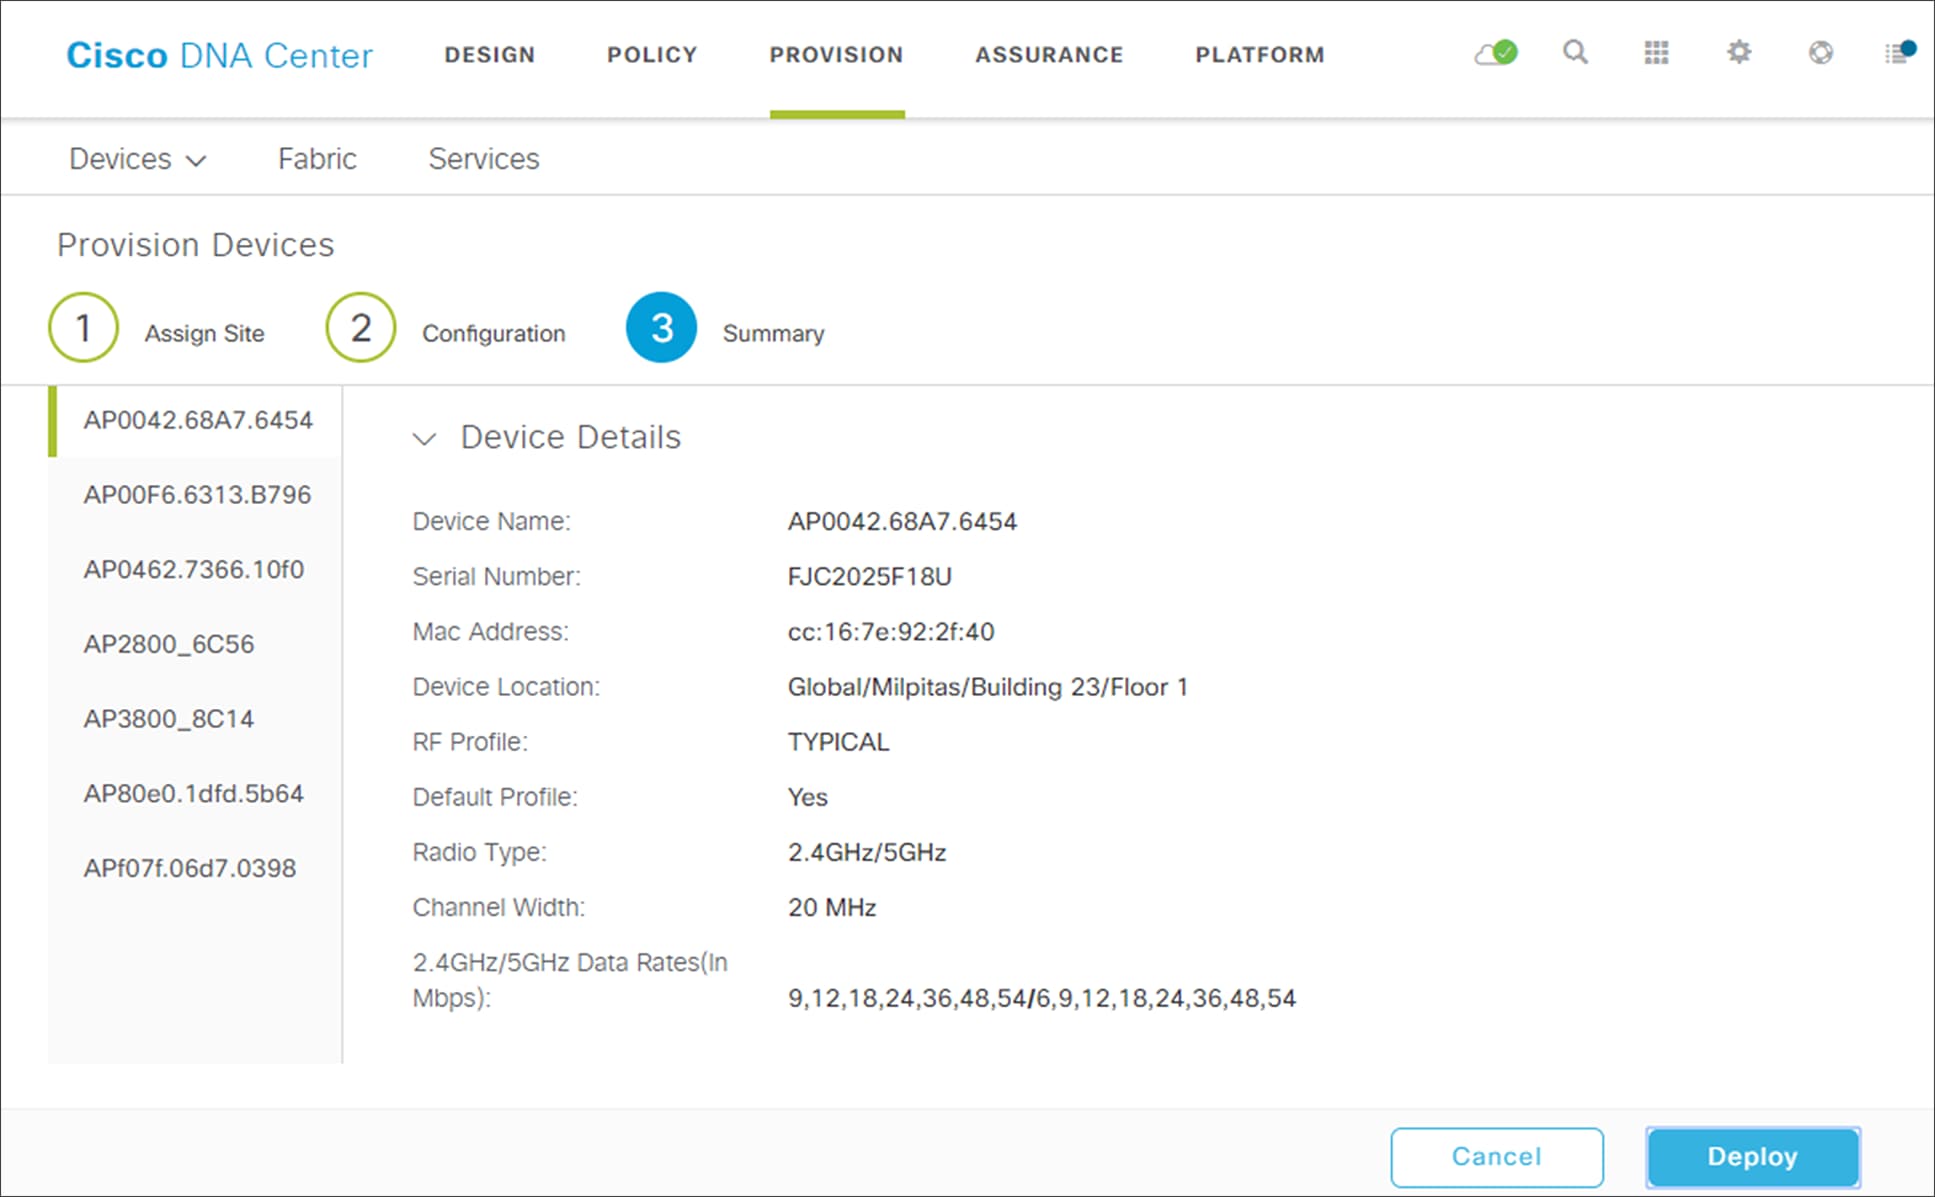Image resolution: width=1935 pixels, height=1197 pixels.
Task: Click the Default Profile Yes value
Action: click(x=807, y=797)
